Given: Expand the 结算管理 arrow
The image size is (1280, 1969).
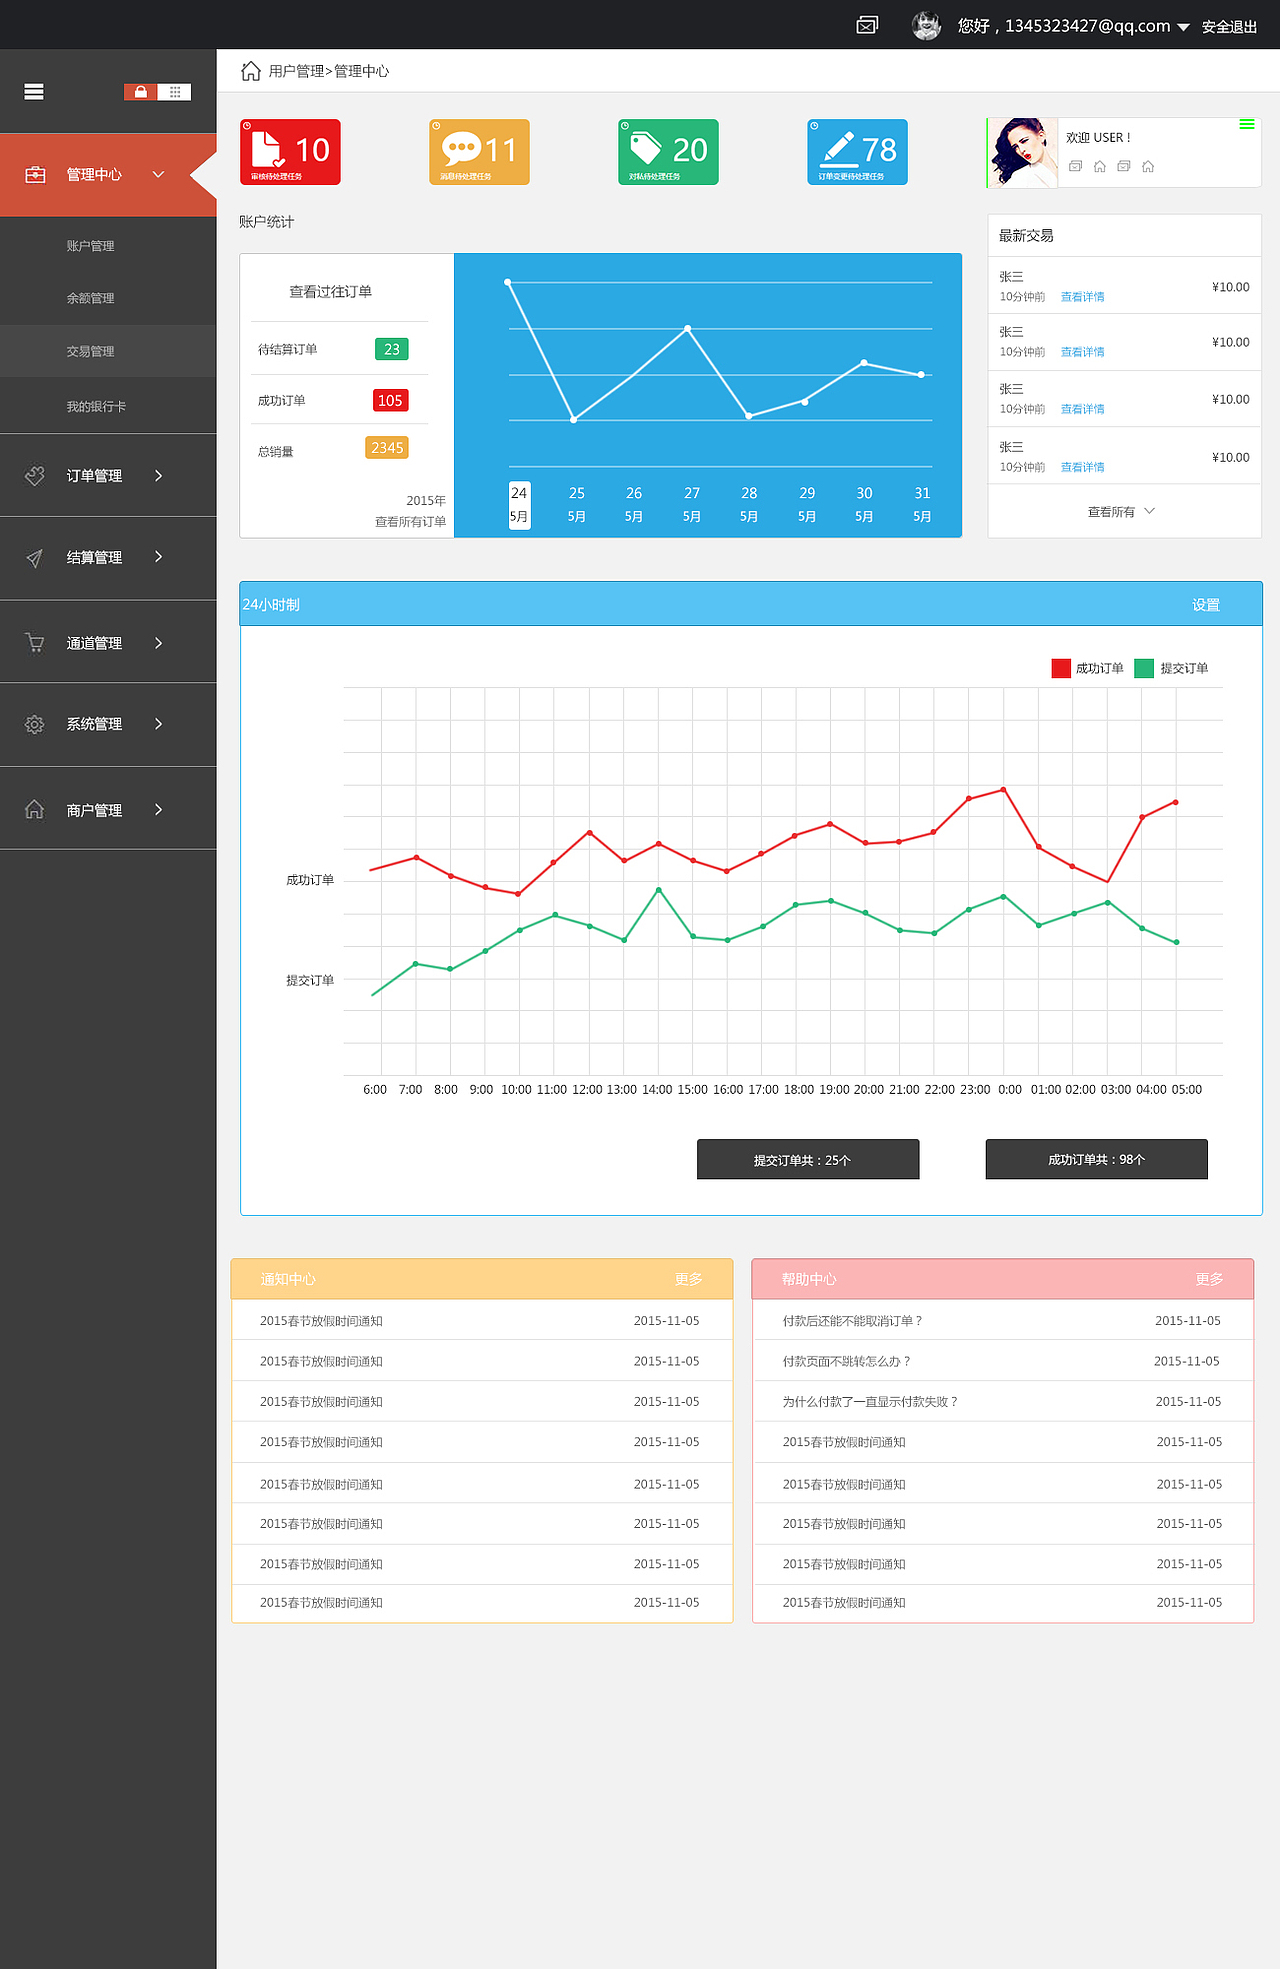Looking at the screenshot, I should [x=158, y=557].
